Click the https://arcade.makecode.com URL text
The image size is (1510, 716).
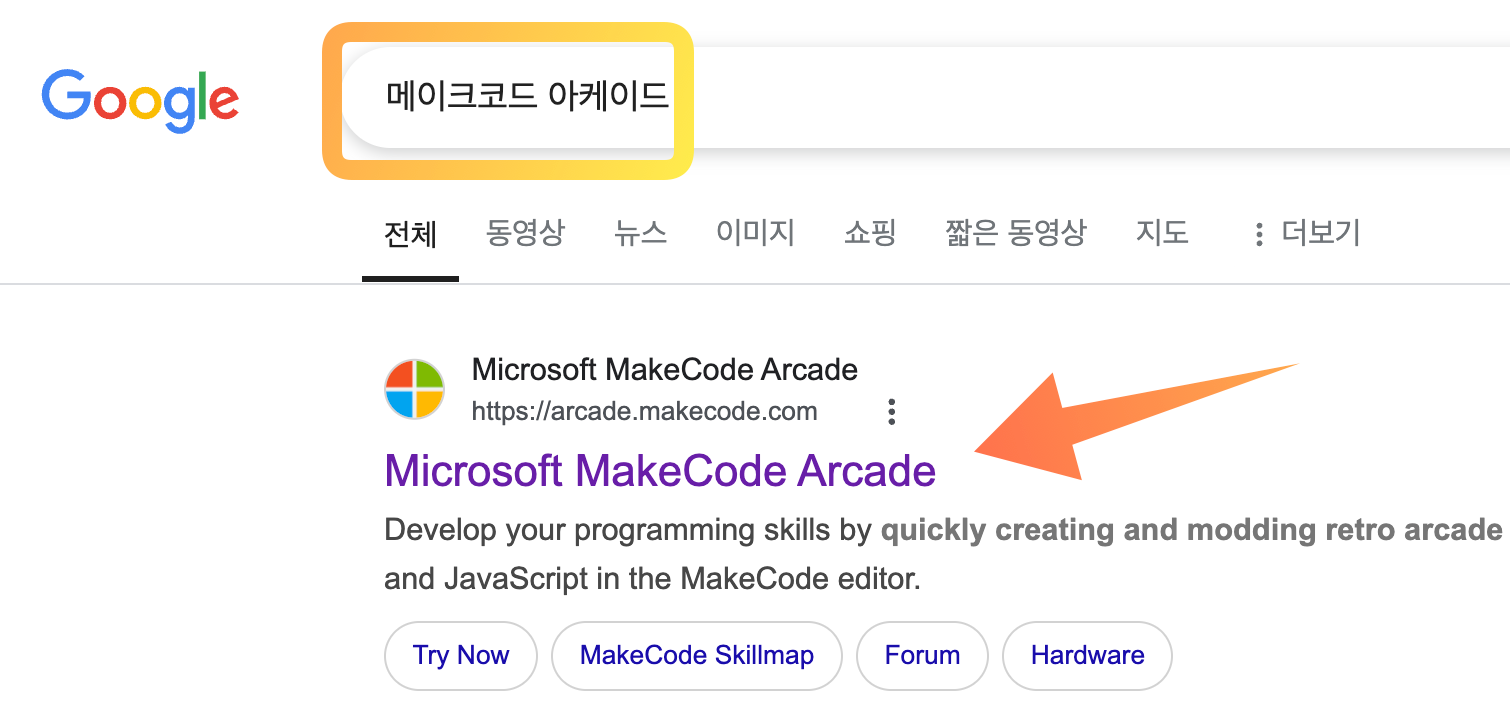(644, 411)
